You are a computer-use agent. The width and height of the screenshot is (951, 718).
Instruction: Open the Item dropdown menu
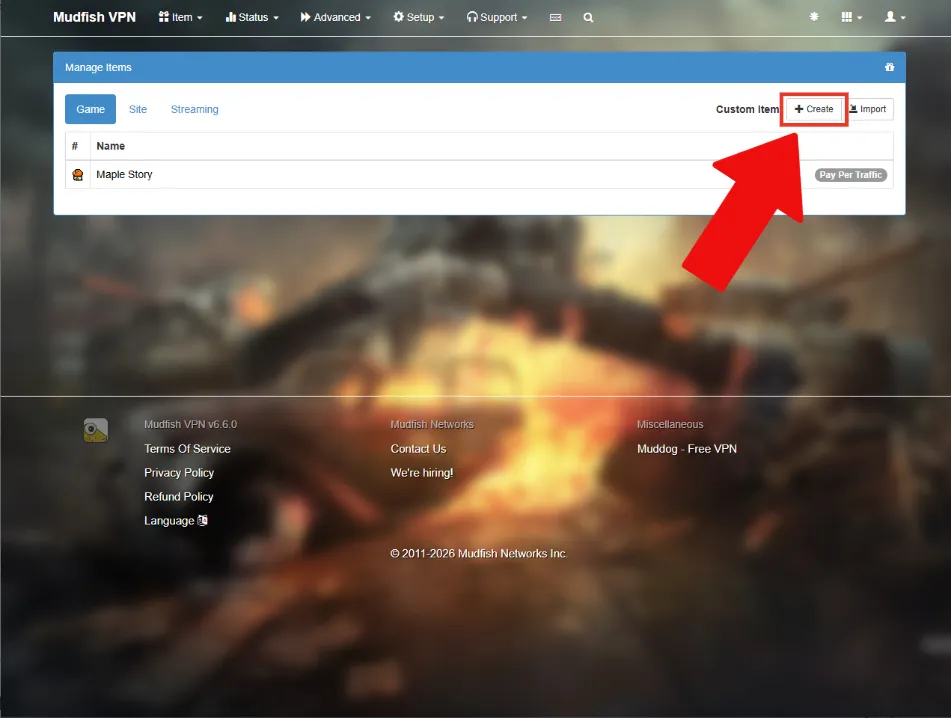click(181, 17)
